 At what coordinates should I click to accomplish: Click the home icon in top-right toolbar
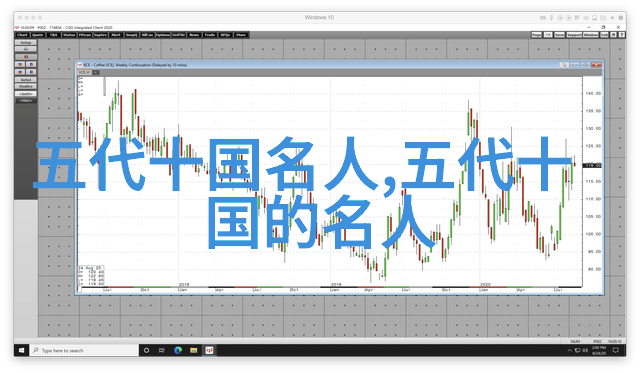tap(613, 35)
